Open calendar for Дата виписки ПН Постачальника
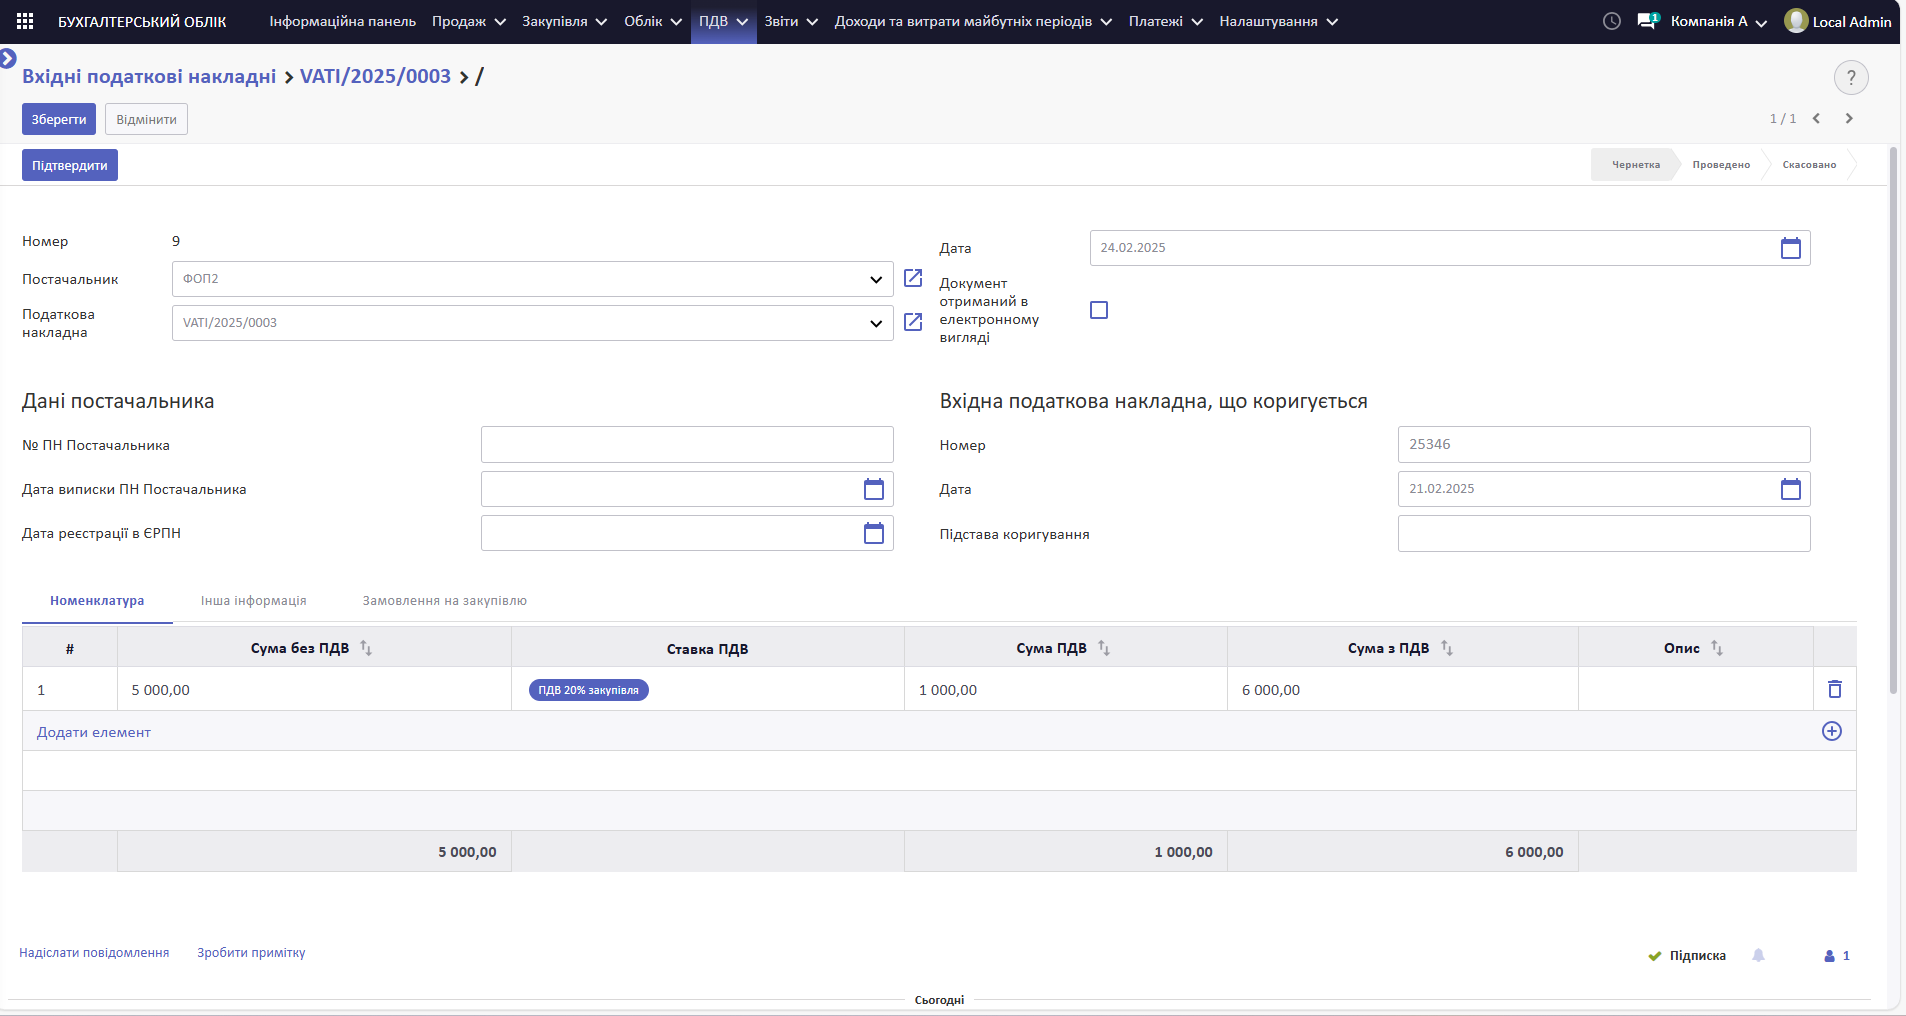Screen dimensions: 1906x1016 point(874,489)
